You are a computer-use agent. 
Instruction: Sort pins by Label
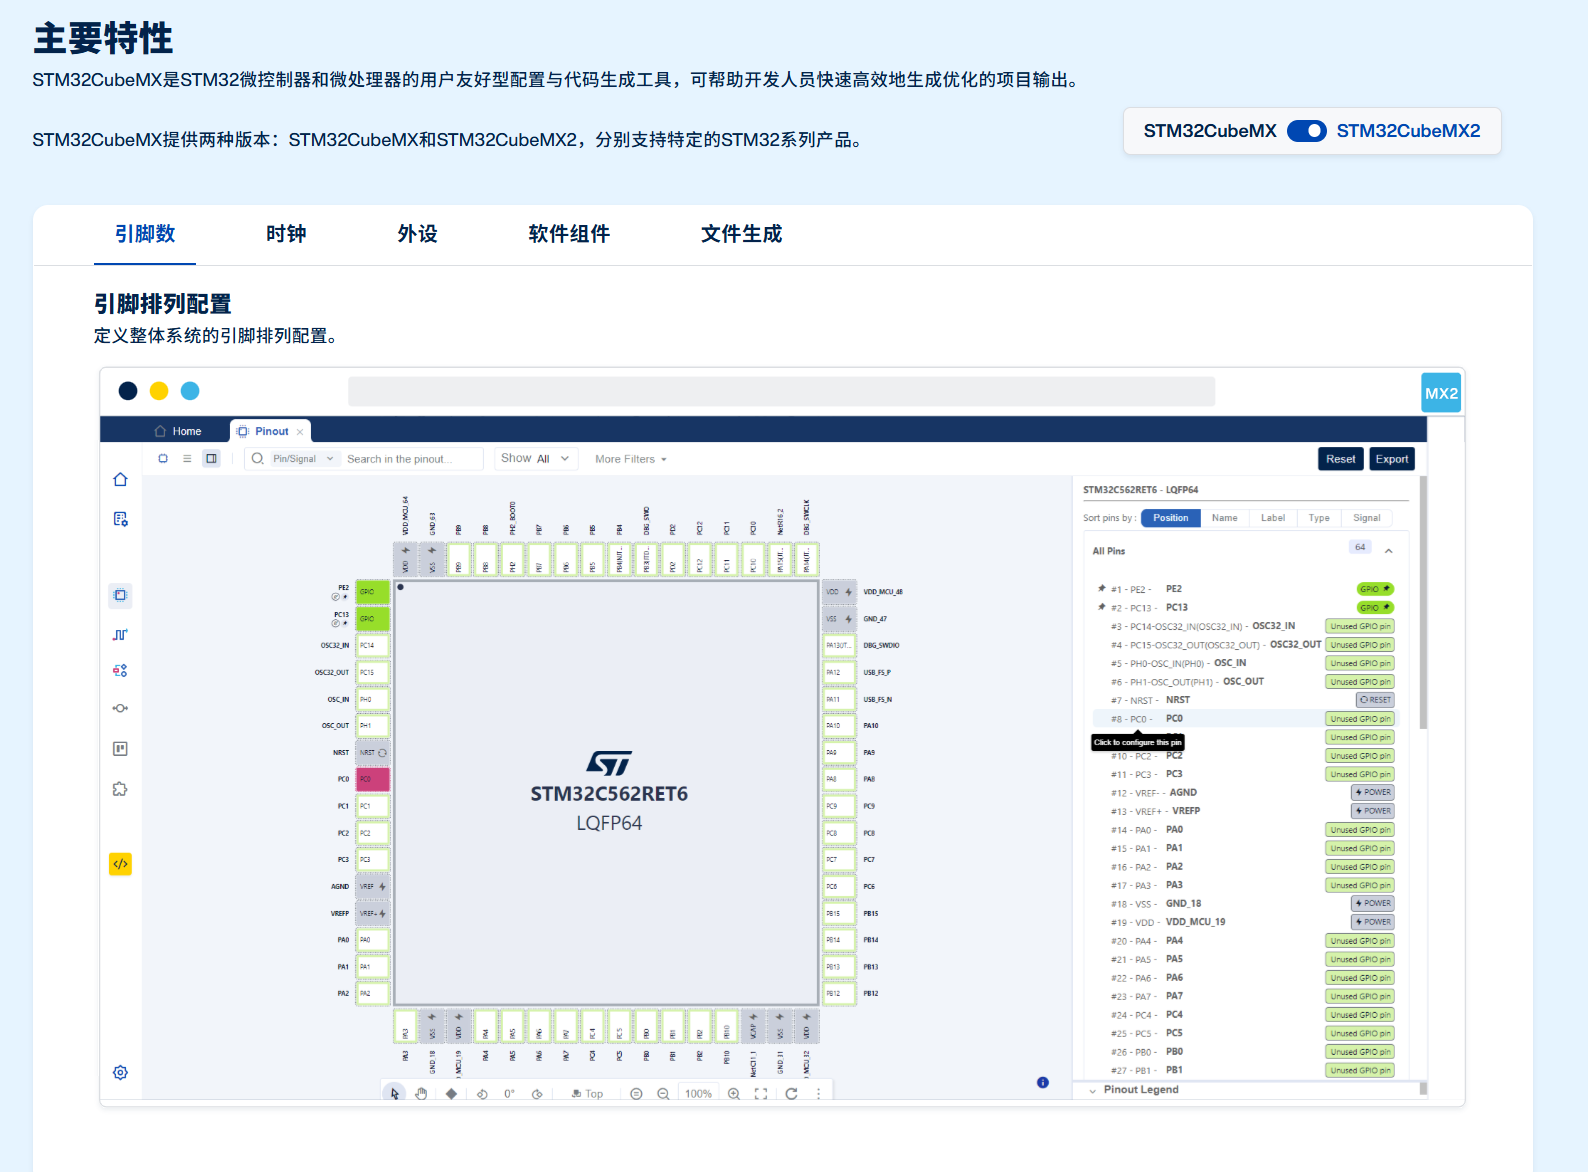tap(1272, 518)
